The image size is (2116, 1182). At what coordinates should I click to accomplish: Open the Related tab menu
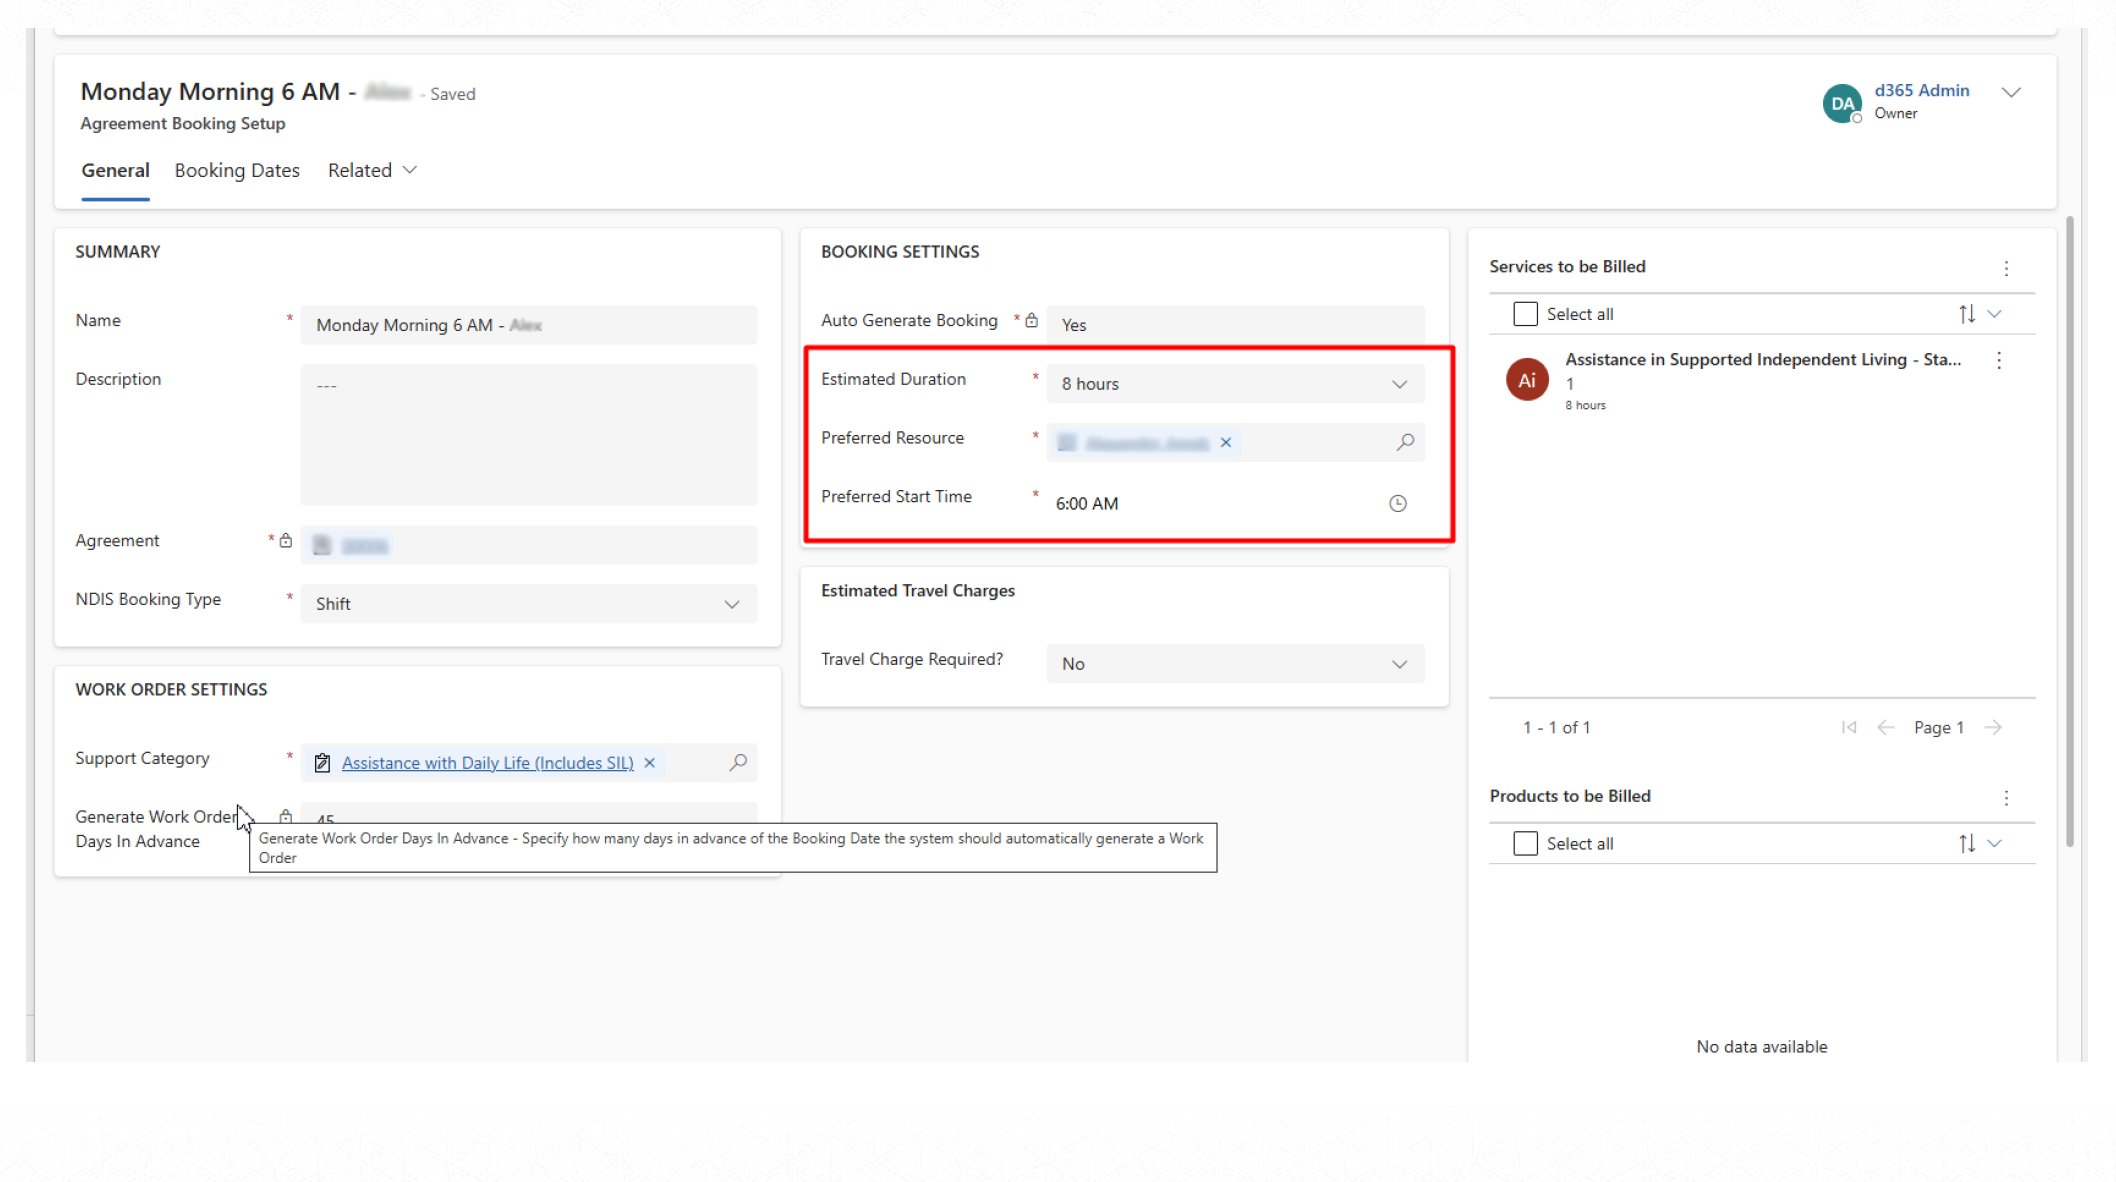[x=371, y=170]
